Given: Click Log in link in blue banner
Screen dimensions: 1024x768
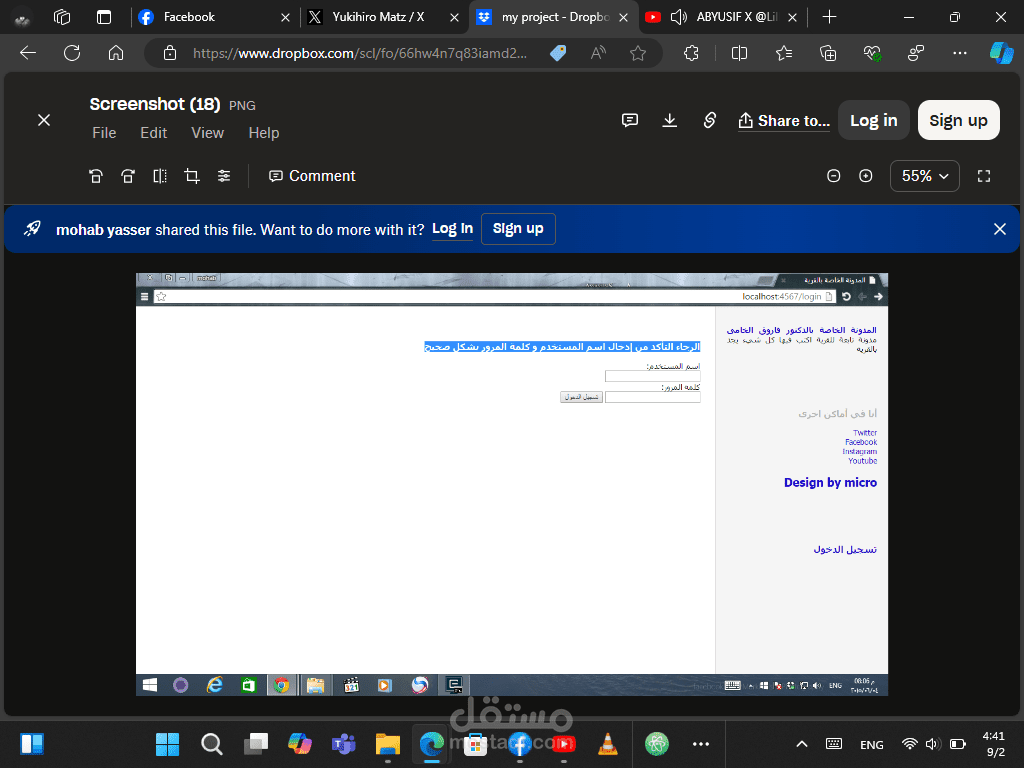Looking at the screenshot, I should point(452,229).
